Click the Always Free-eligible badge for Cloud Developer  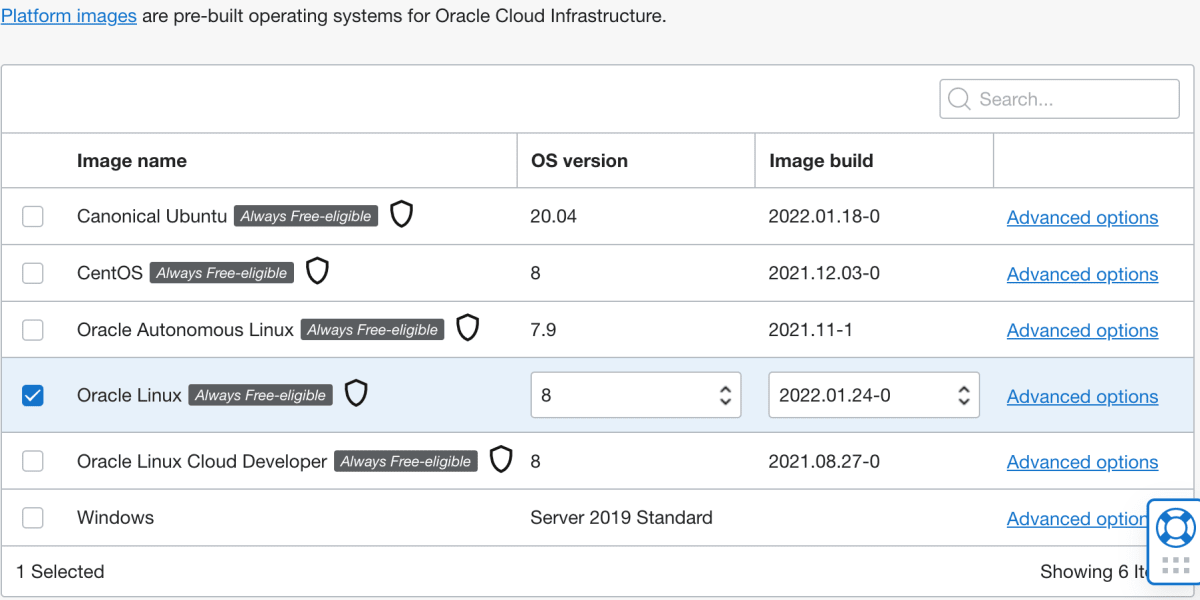pos(406,461)
